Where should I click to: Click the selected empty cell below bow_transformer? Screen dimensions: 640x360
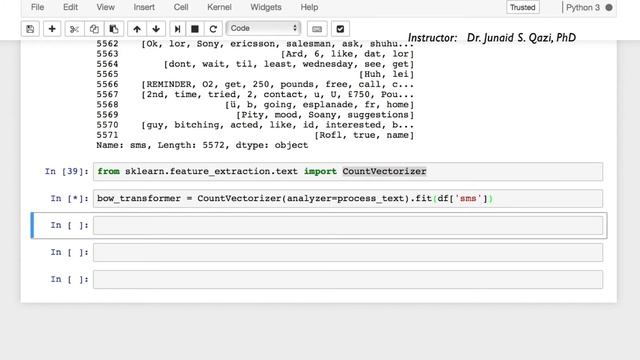click(x=348, y=225)
